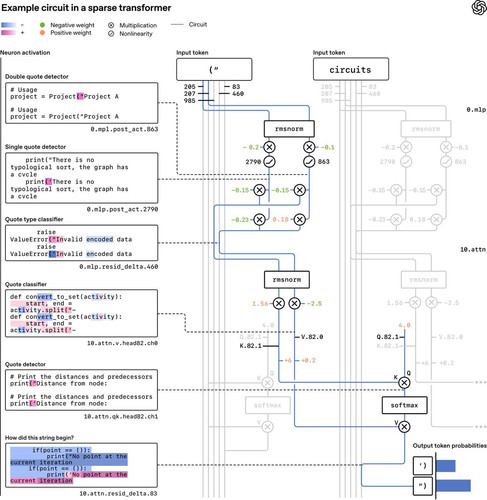Image resolution: width=487 pixels, height=500 pixels.
Task: Click the 'Neuron activation' heading
Action: pos(25,53)
